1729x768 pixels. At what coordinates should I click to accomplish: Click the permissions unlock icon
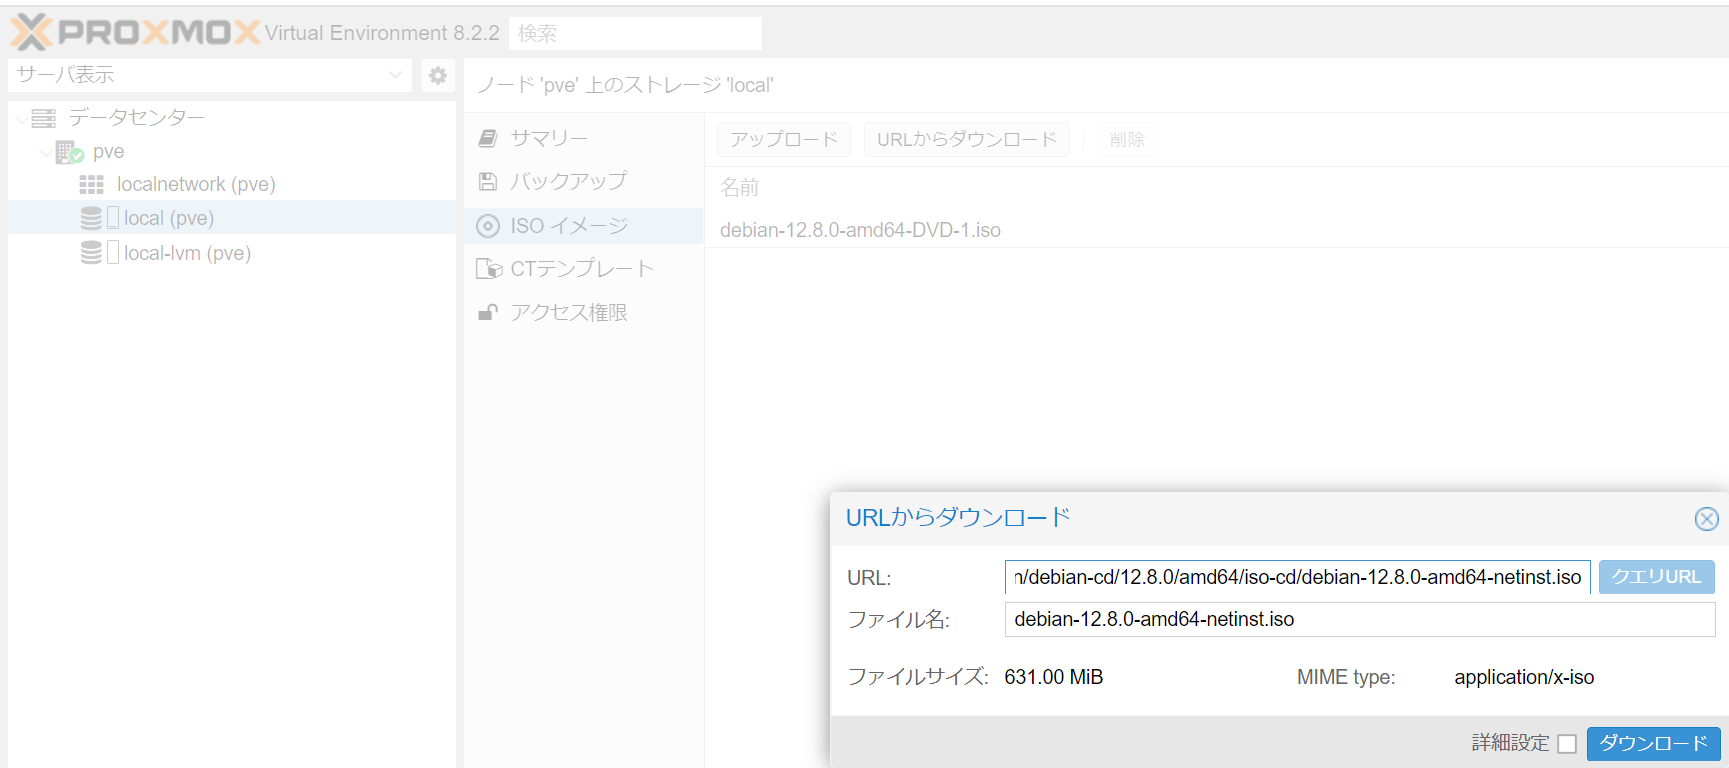pyautogui.click(x=488, y=312)
